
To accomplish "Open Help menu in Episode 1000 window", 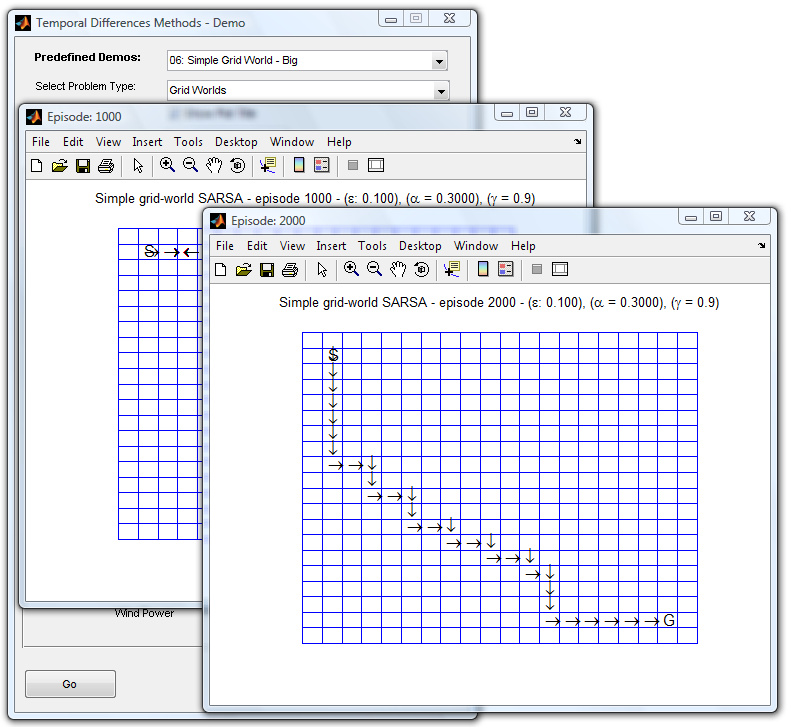I will point(339,142).
